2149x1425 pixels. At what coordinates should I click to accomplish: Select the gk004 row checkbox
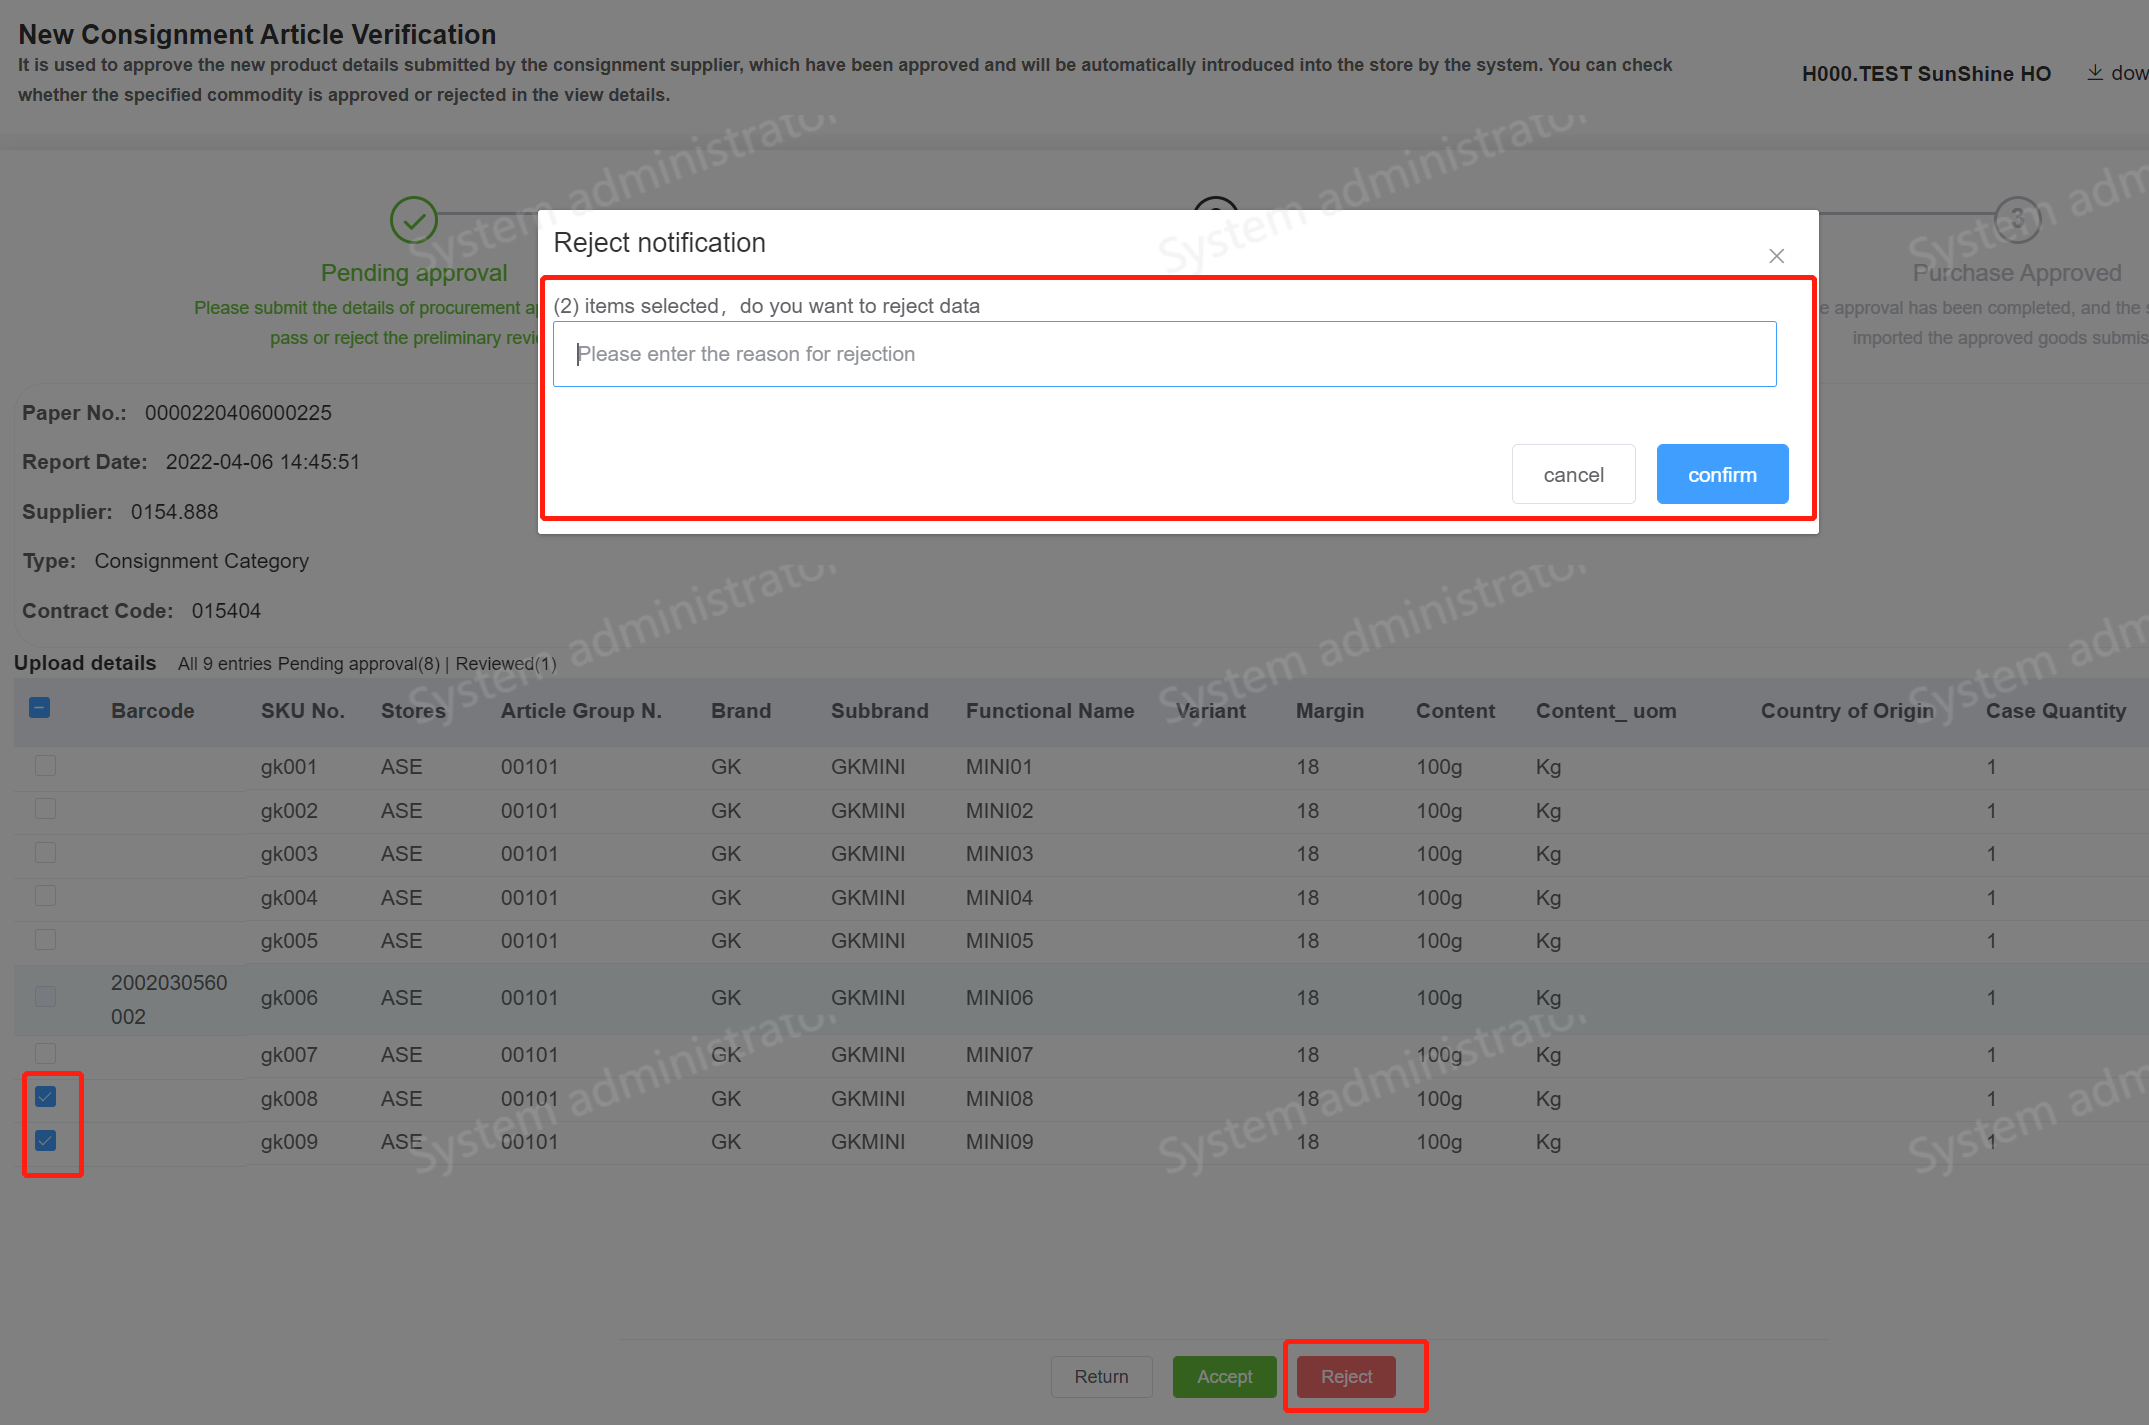pos(46,896)
